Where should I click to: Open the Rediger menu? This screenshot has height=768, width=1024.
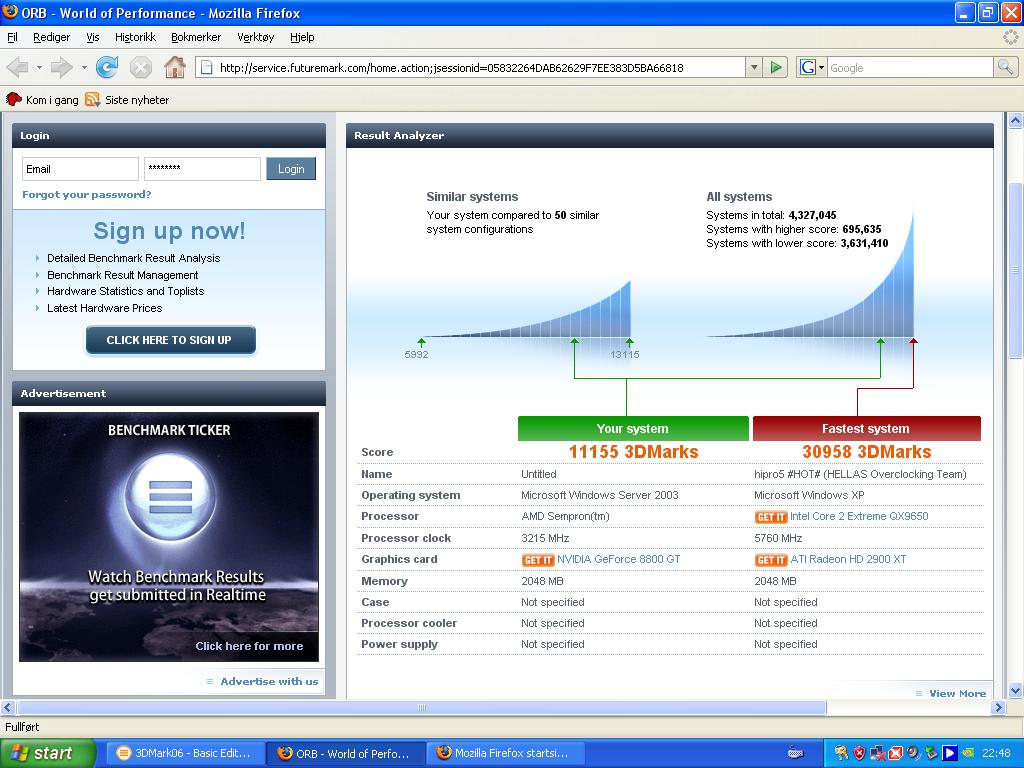(x=52, y=37)
